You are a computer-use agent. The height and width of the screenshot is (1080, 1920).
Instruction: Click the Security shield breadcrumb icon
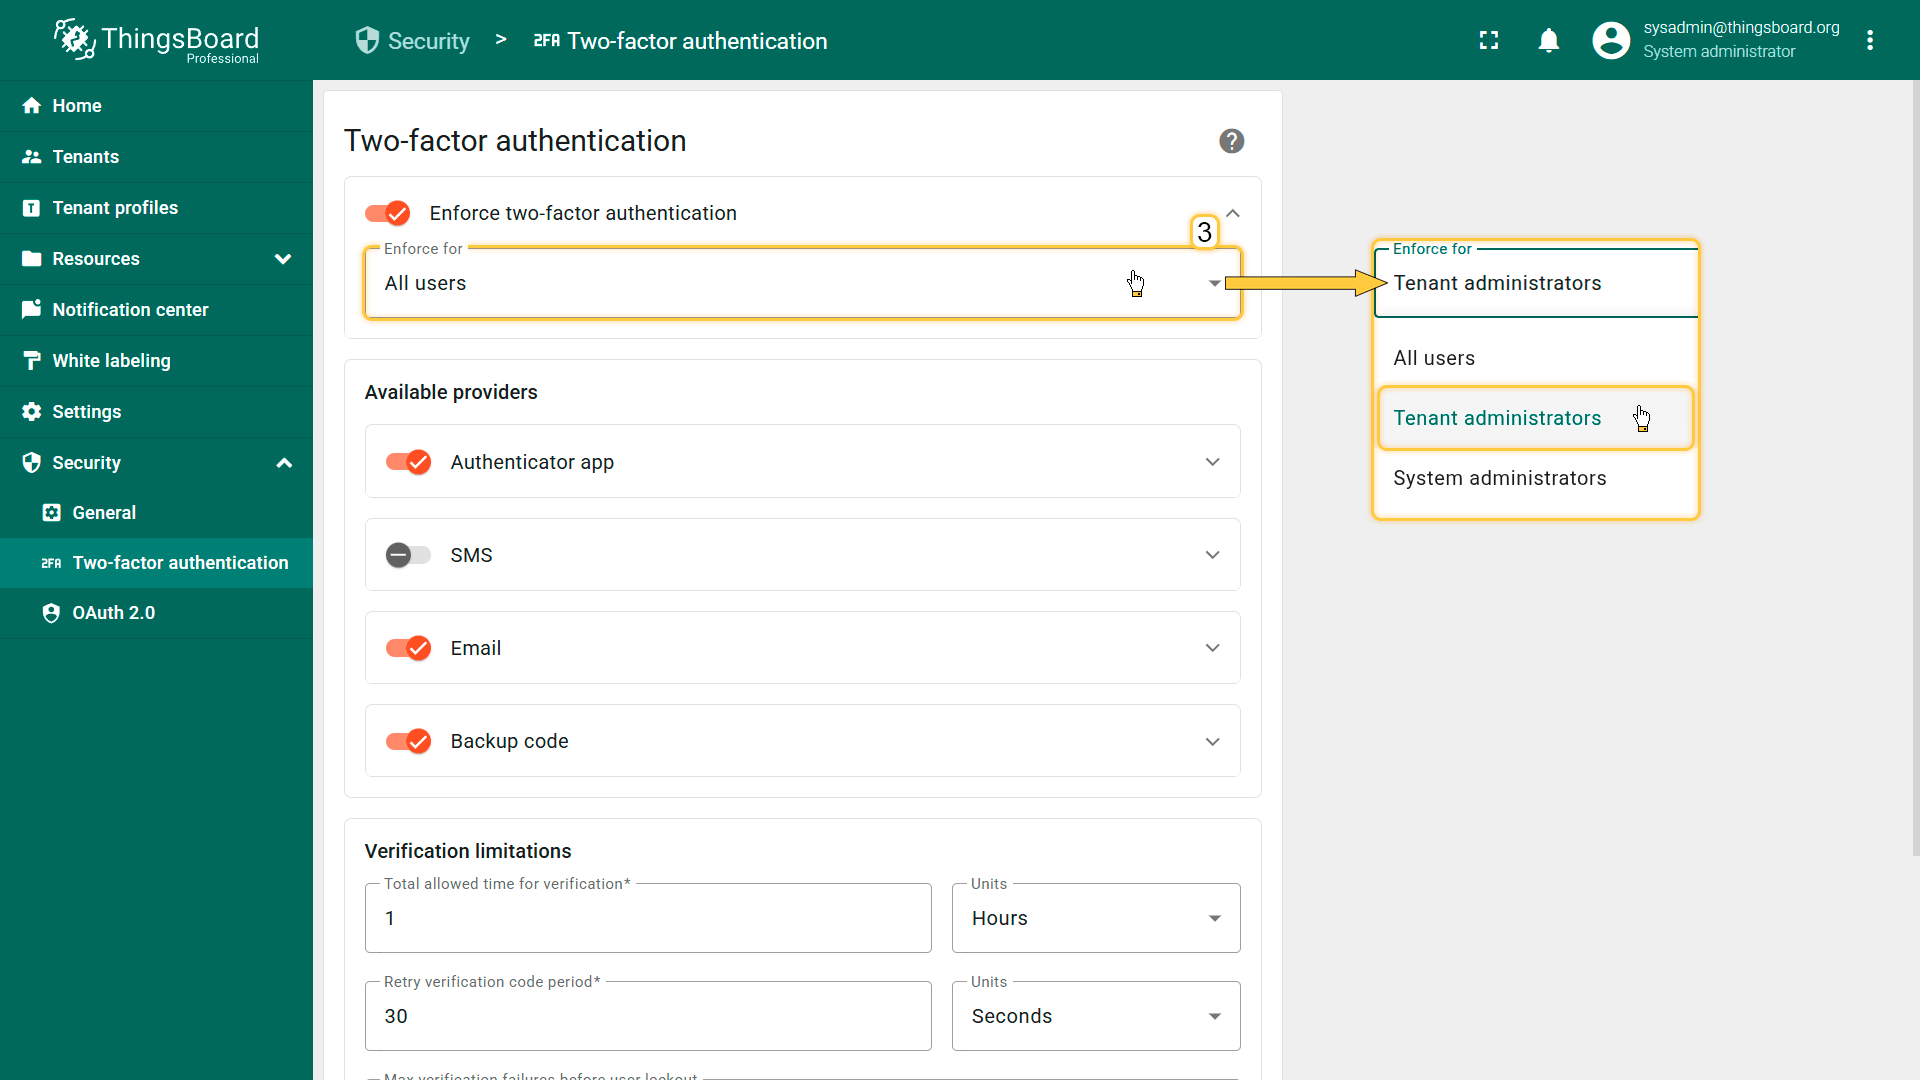coord(367,40)
